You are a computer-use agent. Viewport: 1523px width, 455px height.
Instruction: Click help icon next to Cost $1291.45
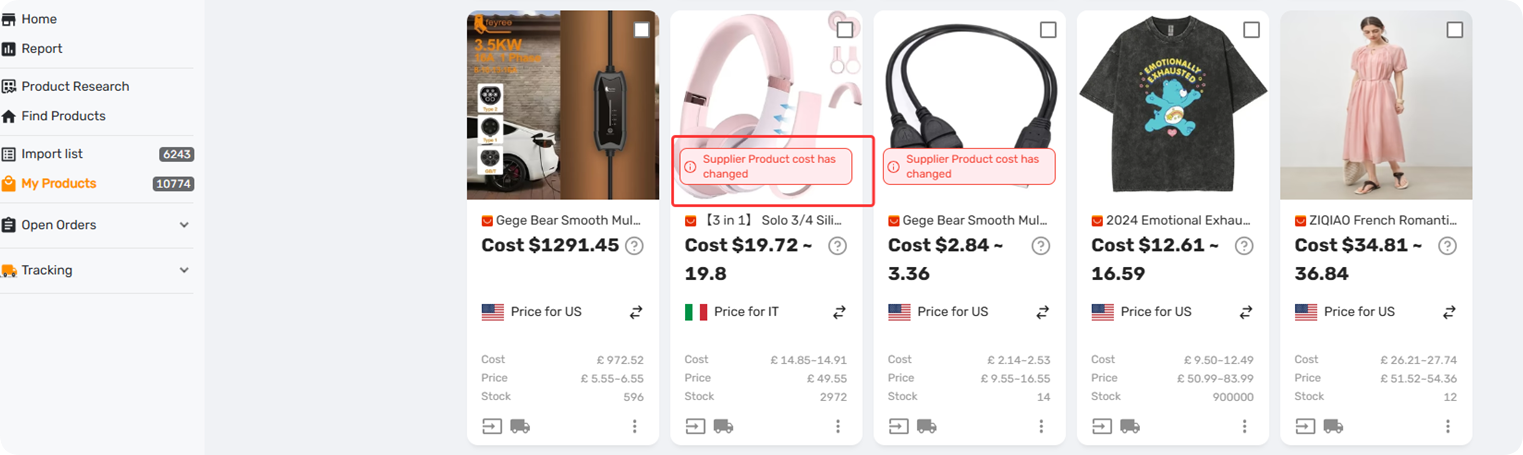click(x=634, y=246)
